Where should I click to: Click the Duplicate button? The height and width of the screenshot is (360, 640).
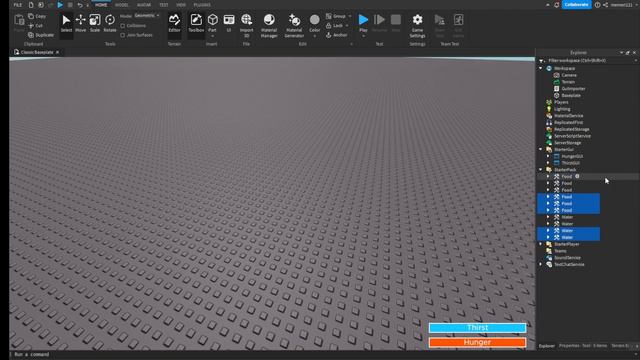41,35
